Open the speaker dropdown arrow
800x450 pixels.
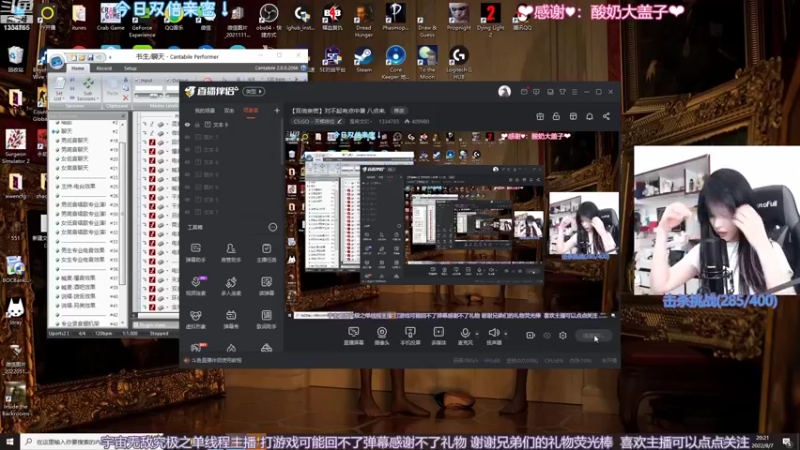(x=506, y=334)
